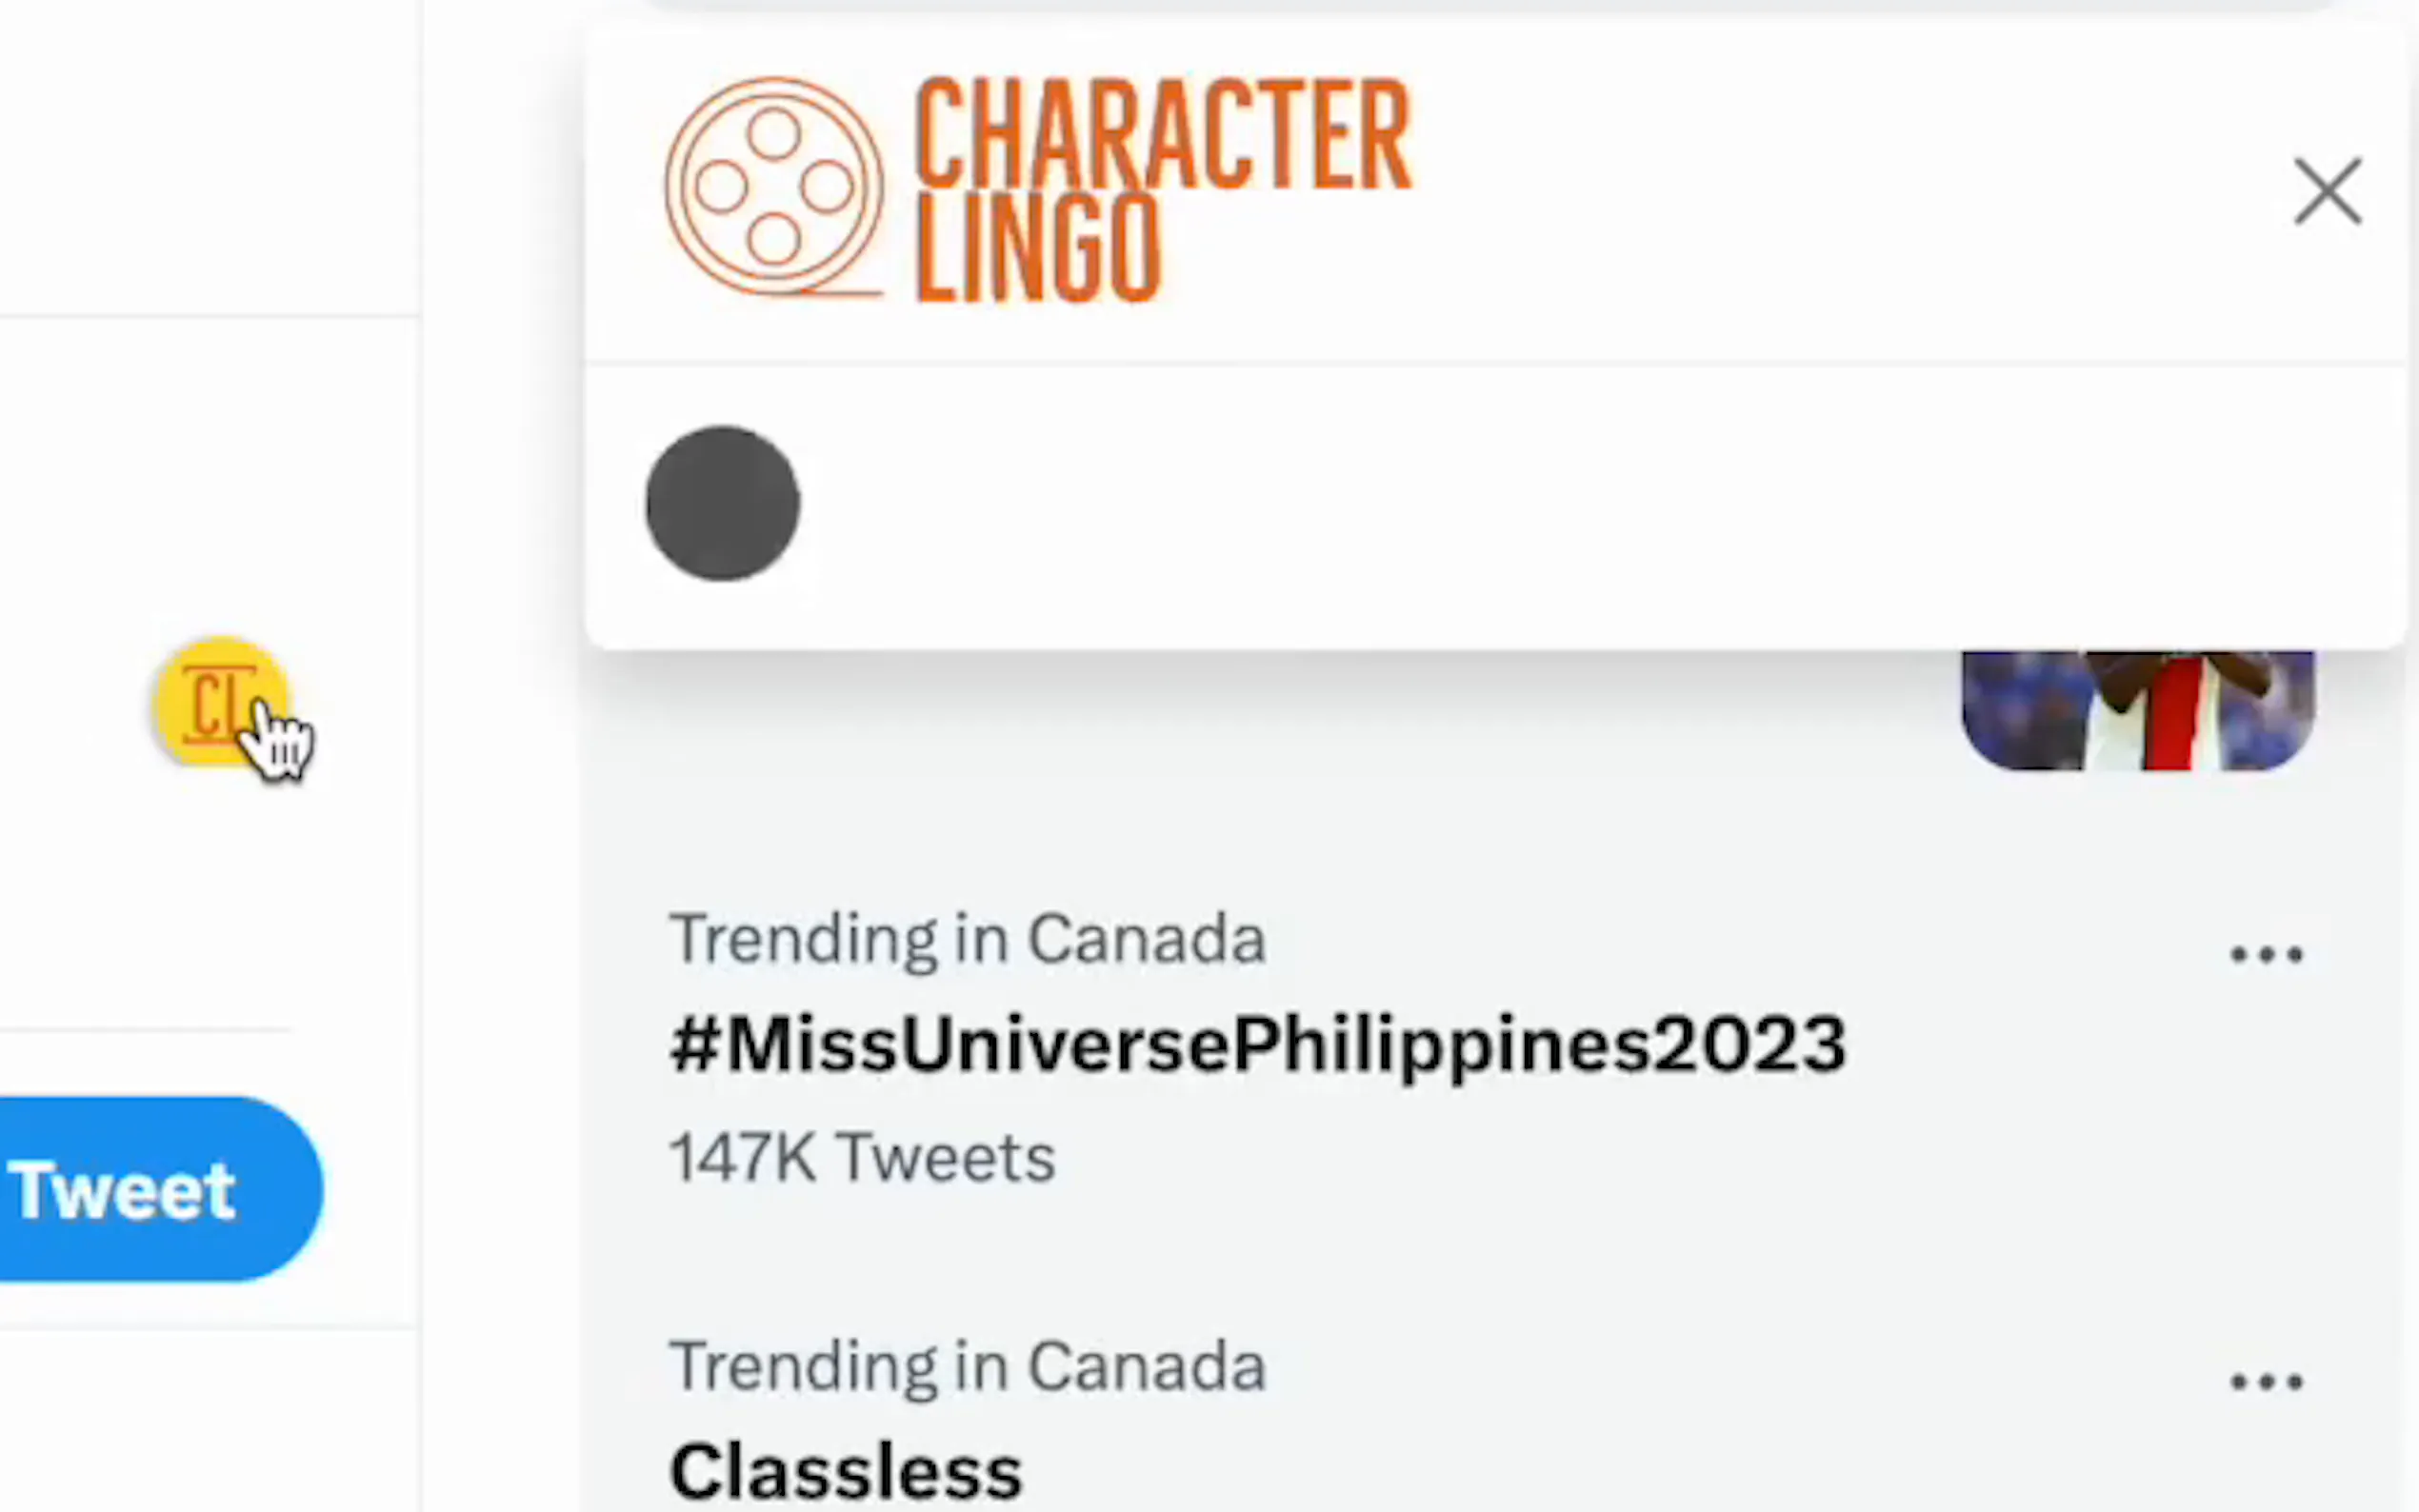This screenshot has width=2419, height=1512.
Task: Close the Character Lingo popup
Action: click(x=2326, y=191)
